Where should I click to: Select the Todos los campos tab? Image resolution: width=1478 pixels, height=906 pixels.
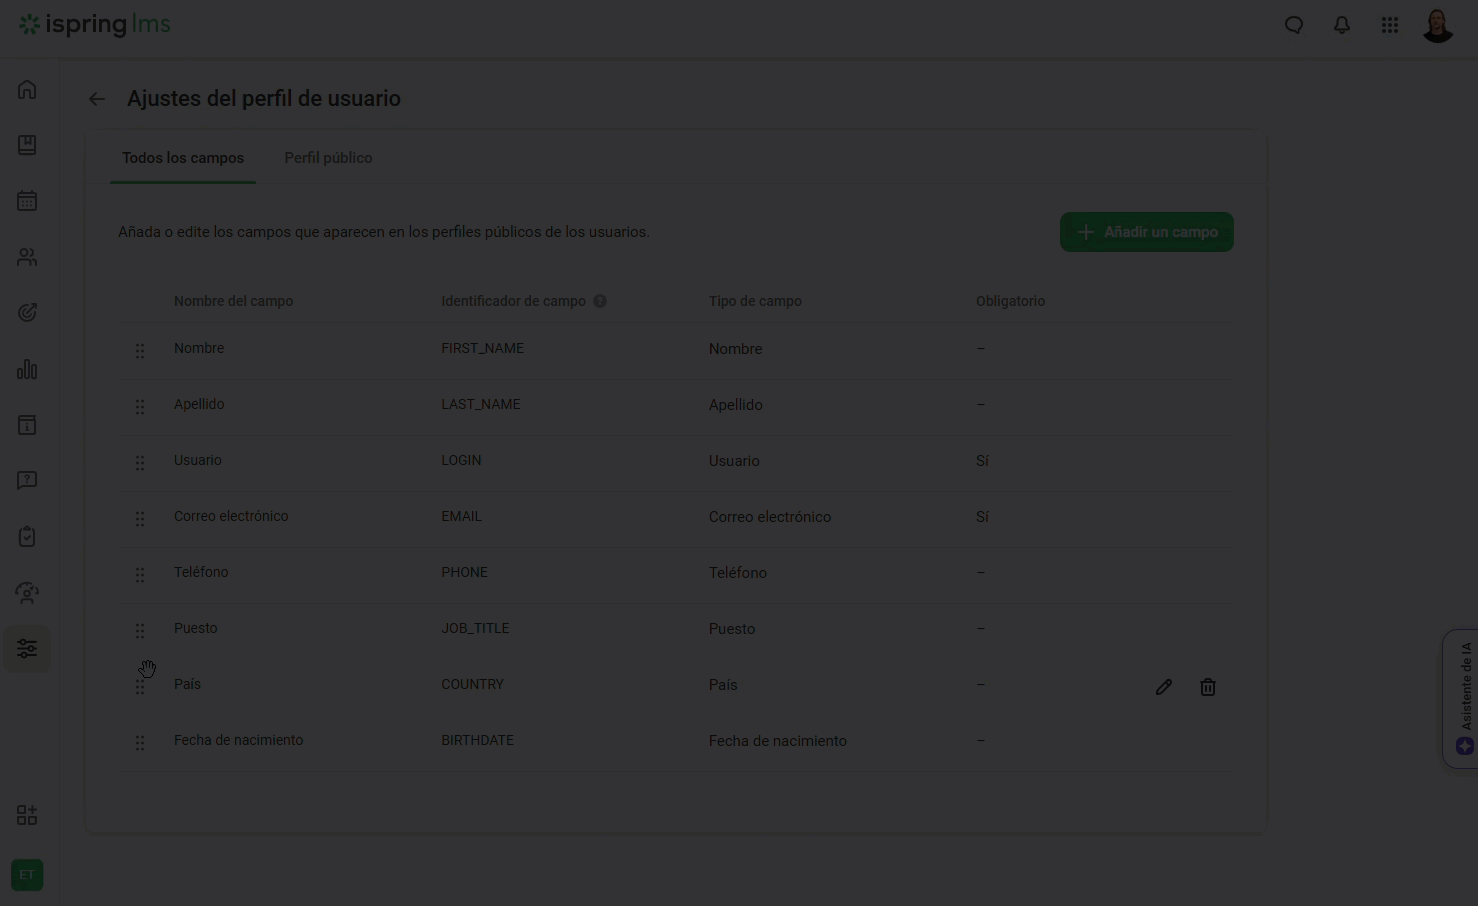[x=183, y=158]
